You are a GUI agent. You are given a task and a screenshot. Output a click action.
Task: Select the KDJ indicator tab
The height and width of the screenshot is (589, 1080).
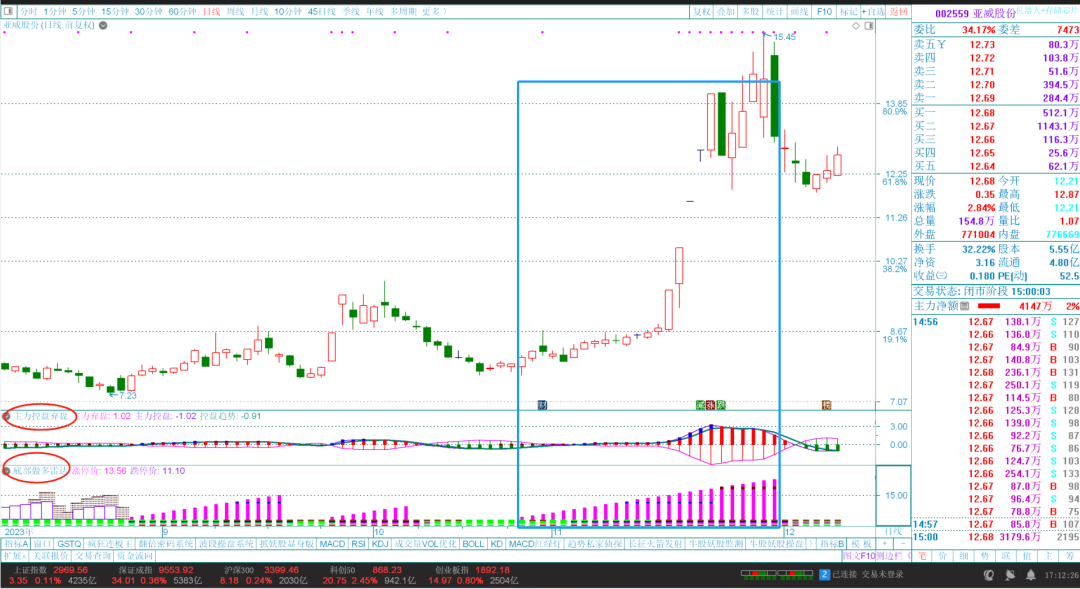tap(380, 544)
